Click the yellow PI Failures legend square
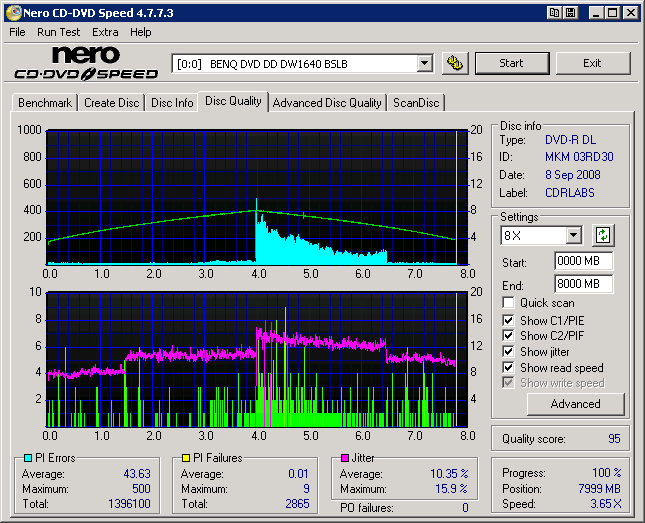 click(x=185, y=458)
